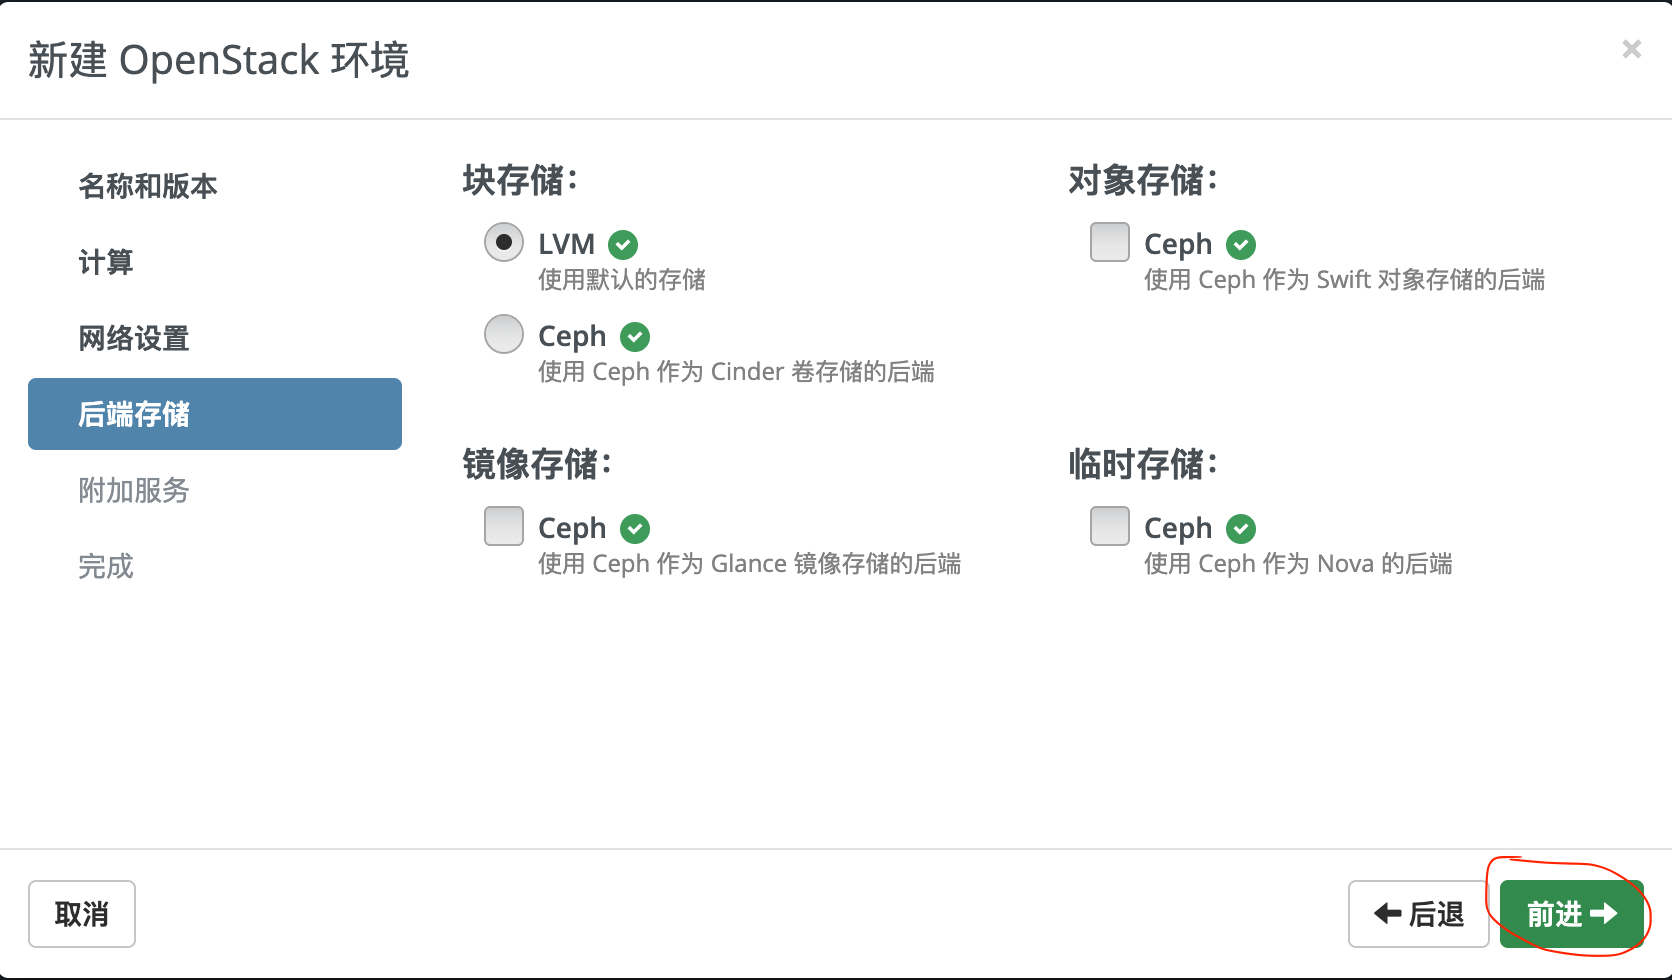
Task: Select LVM radio button for block storage
Action: click(x=504, y=242)
